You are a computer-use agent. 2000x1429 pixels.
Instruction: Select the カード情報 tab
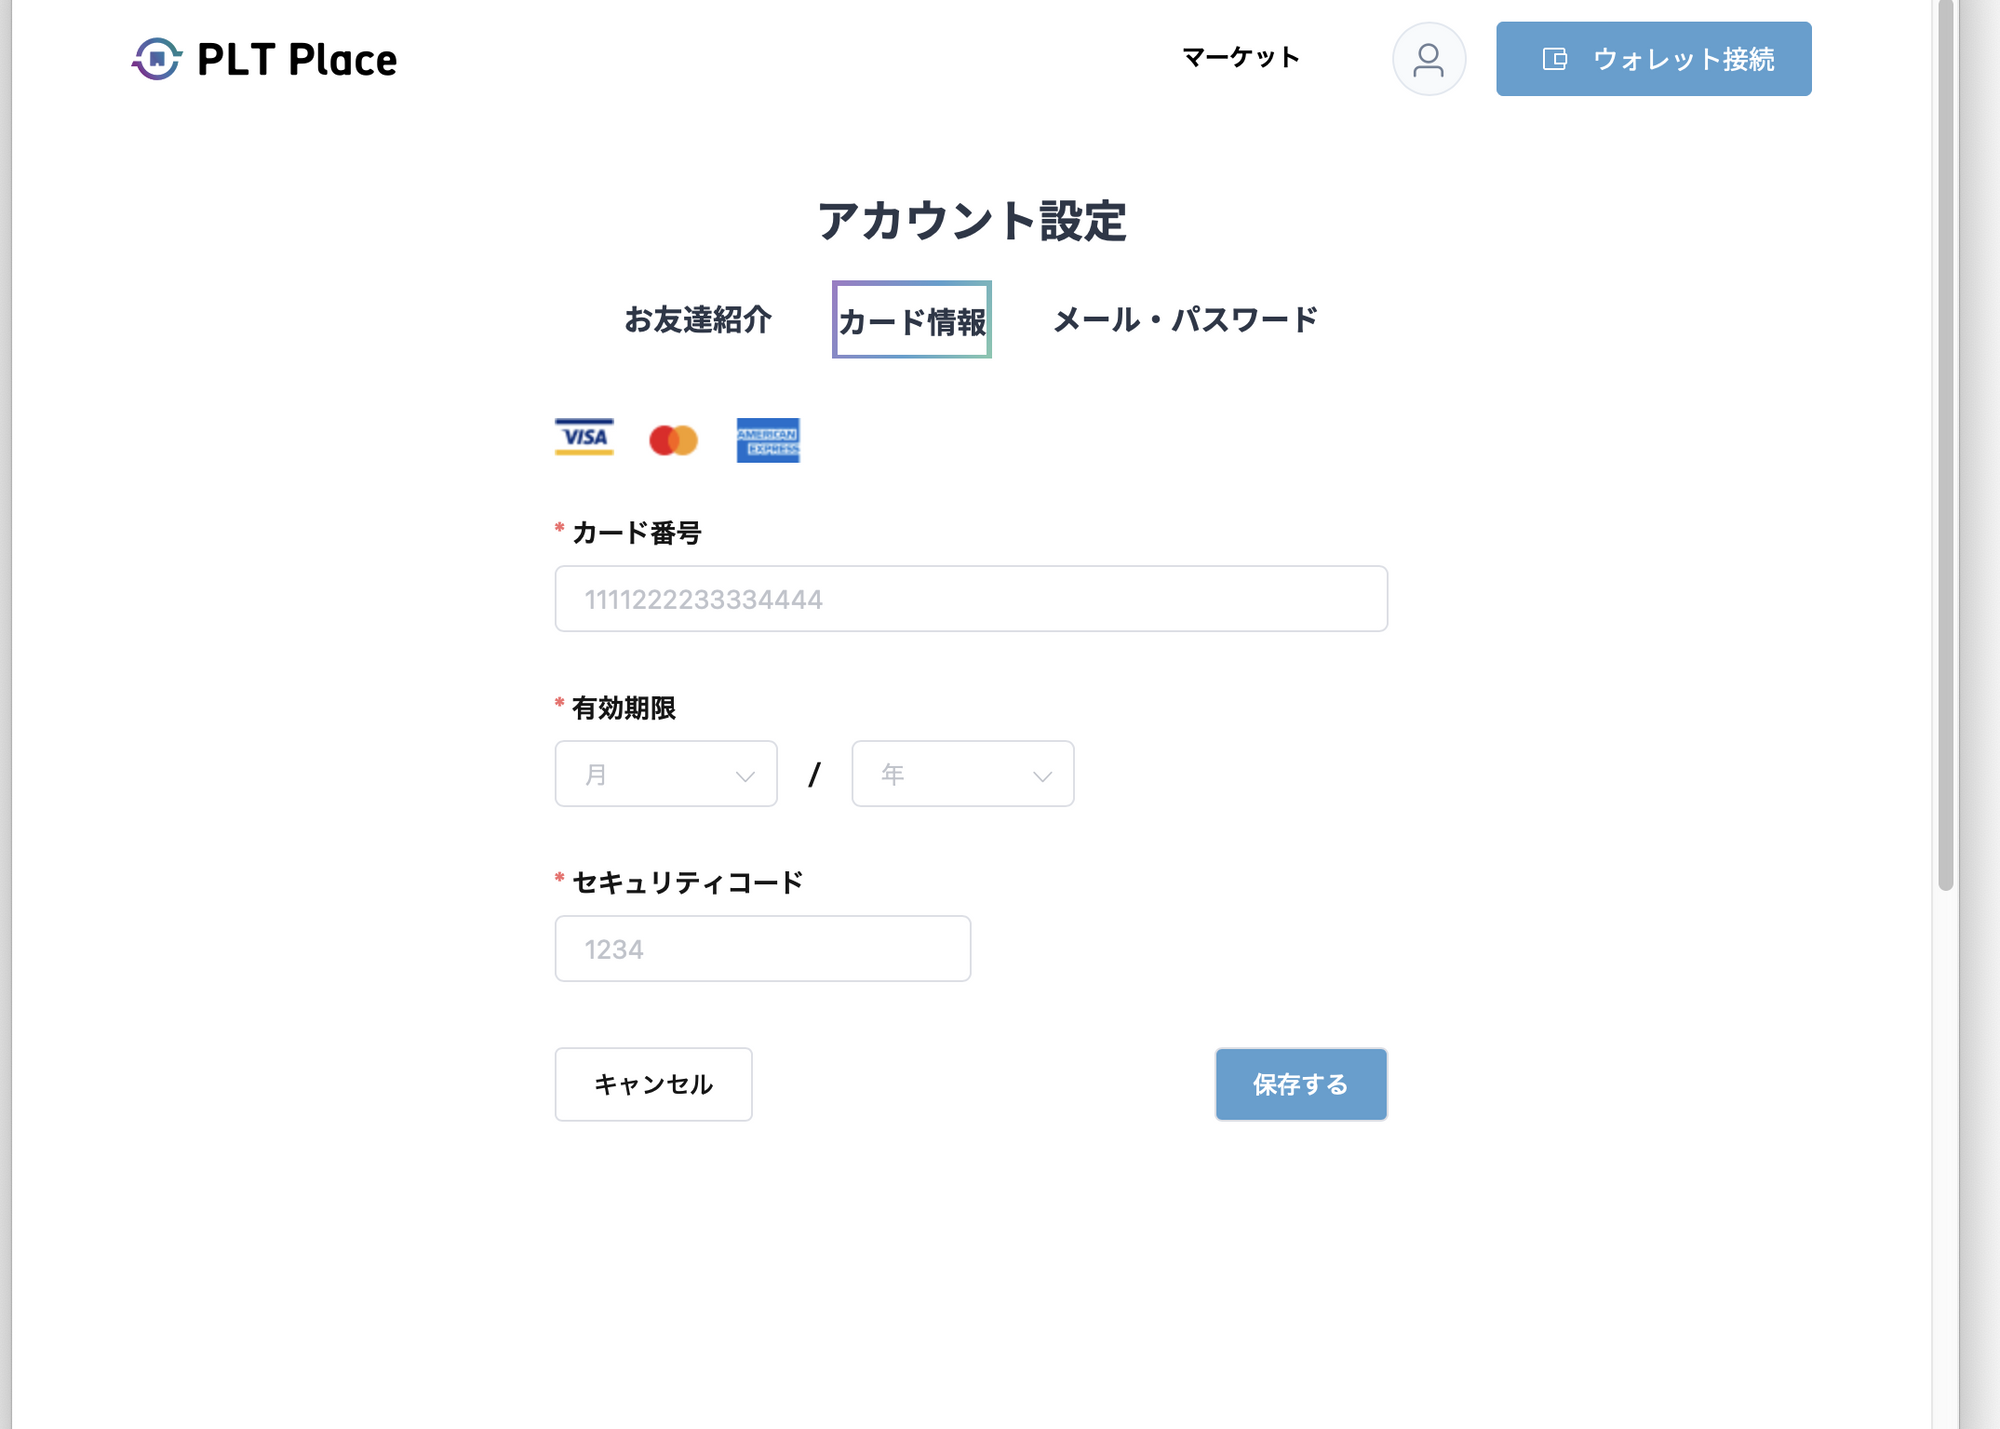pyautogui.click(x=911, y=321)
